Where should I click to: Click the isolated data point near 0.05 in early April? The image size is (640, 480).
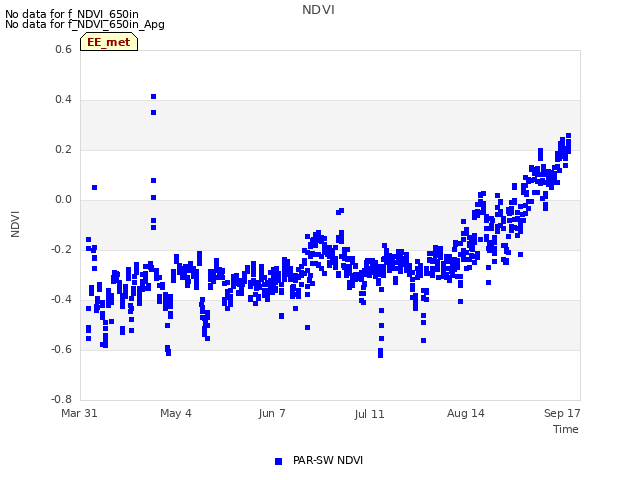[x=94, y=188]
